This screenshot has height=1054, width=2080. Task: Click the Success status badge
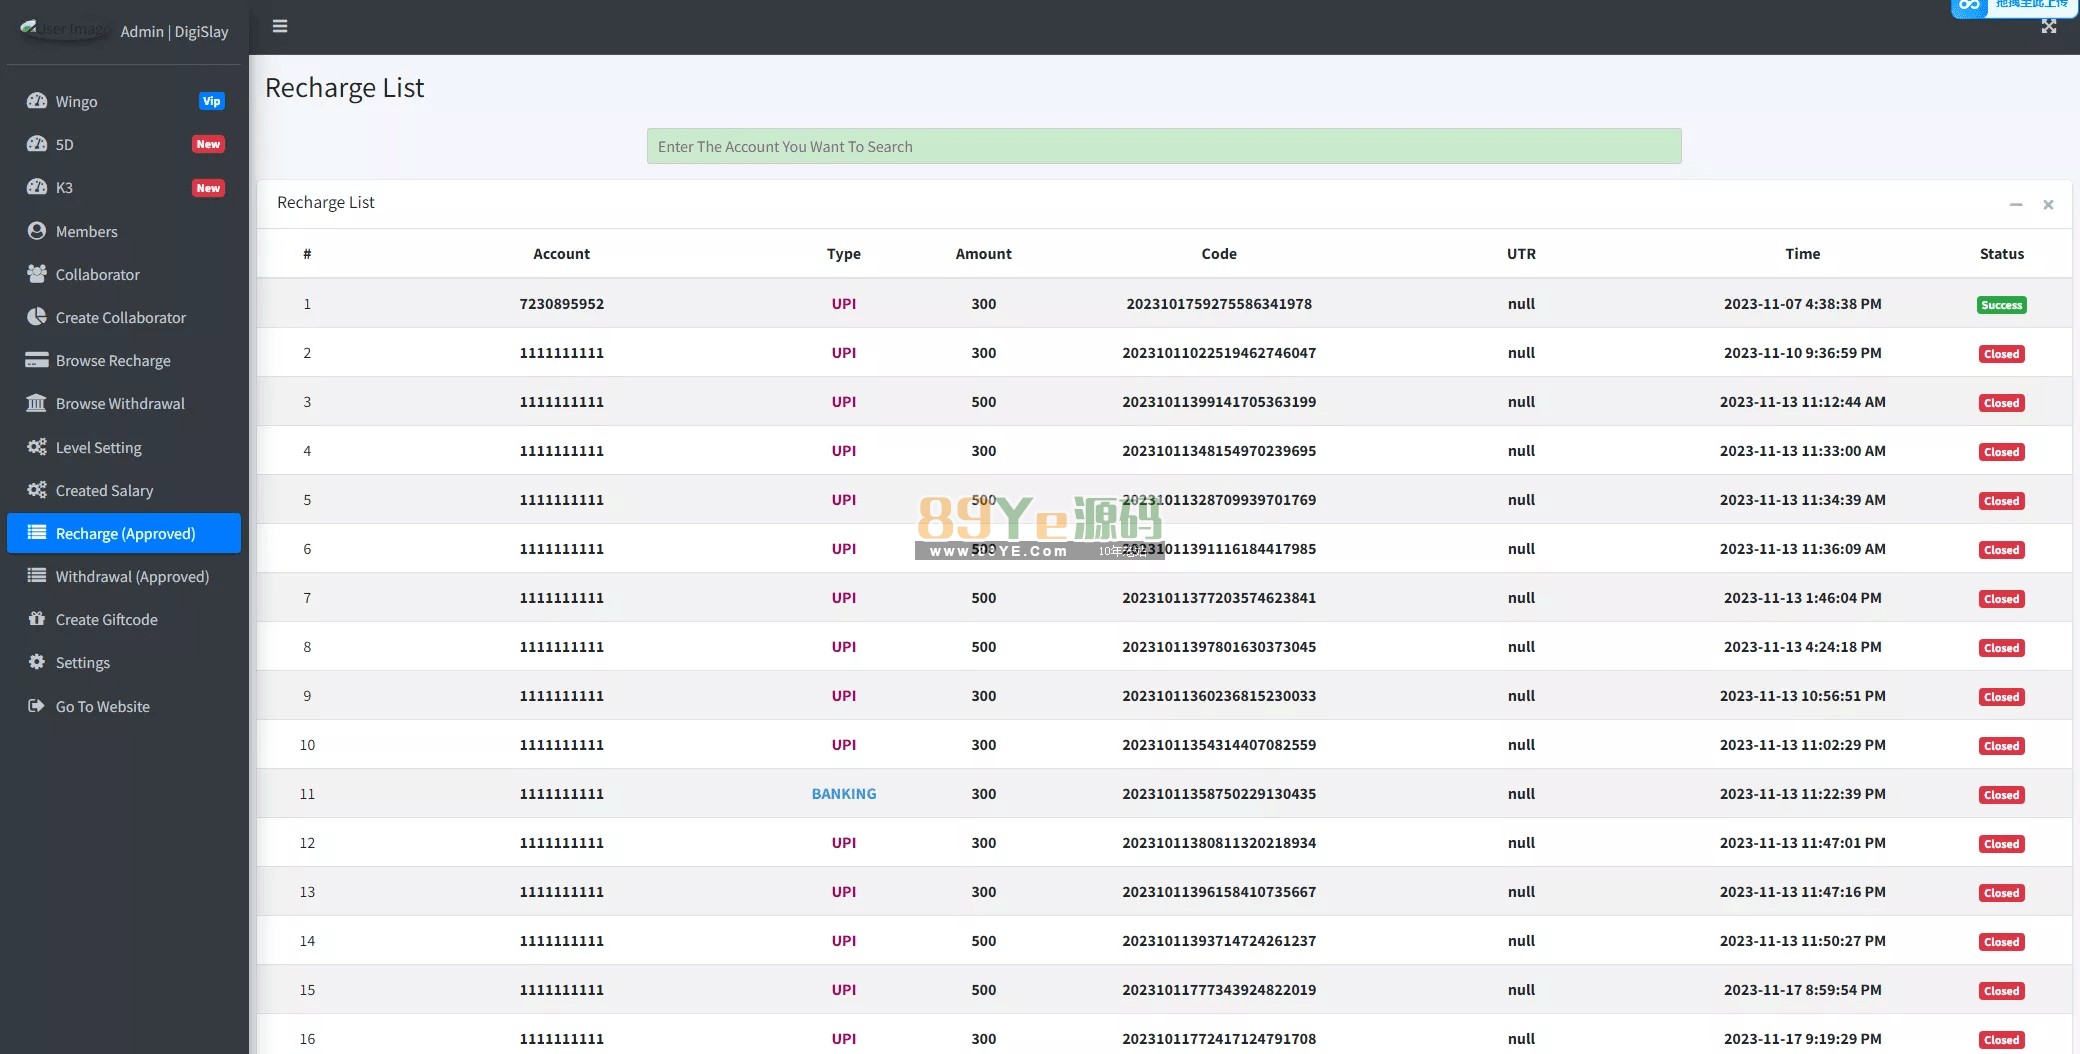[2001, 305]
